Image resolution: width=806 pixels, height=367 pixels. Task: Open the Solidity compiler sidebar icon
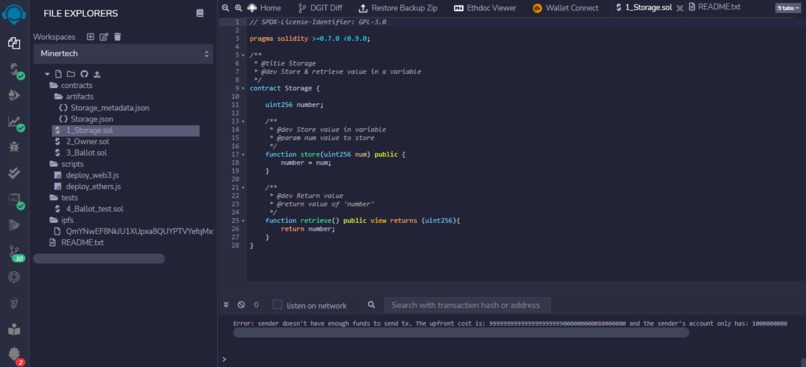tap(15, 70)
